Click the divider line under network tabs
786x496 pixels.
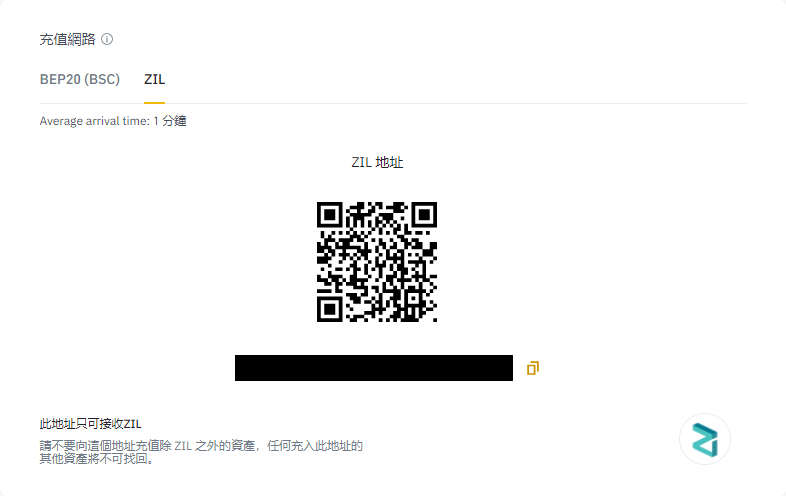(393, 103)
